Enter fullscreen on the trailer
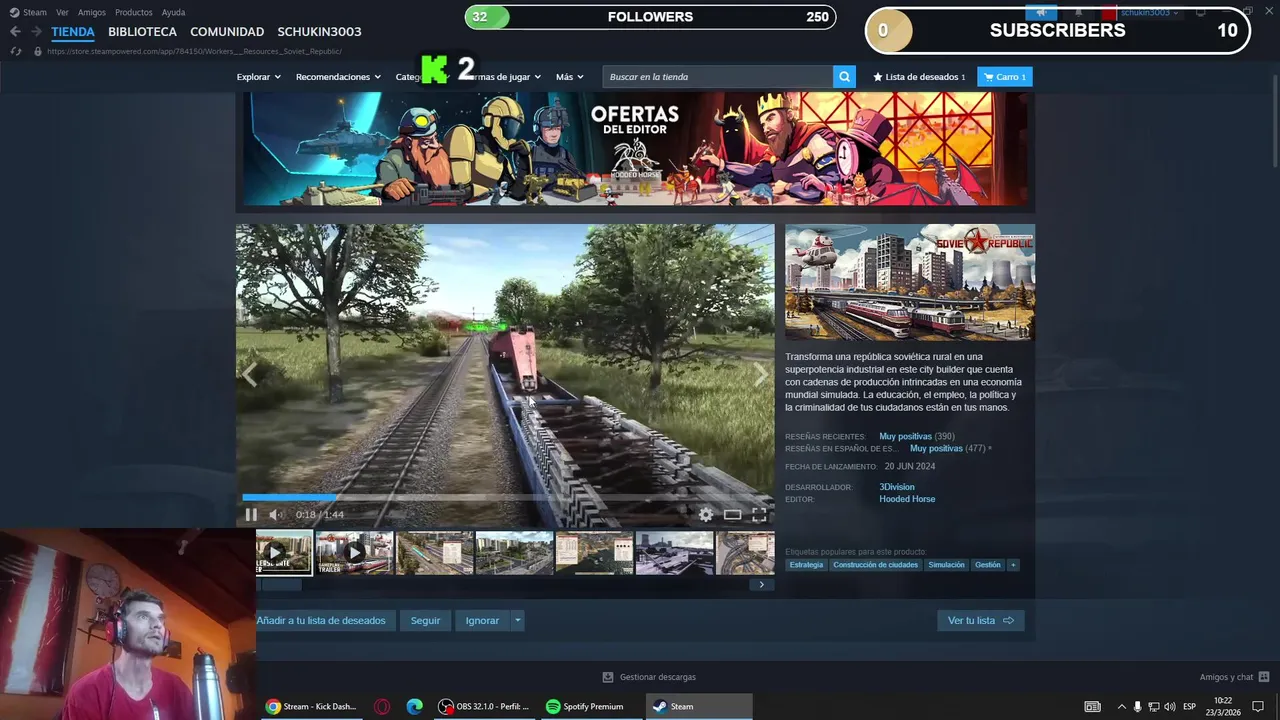Viewport: 1280px width, 720px height. (759, 515)
